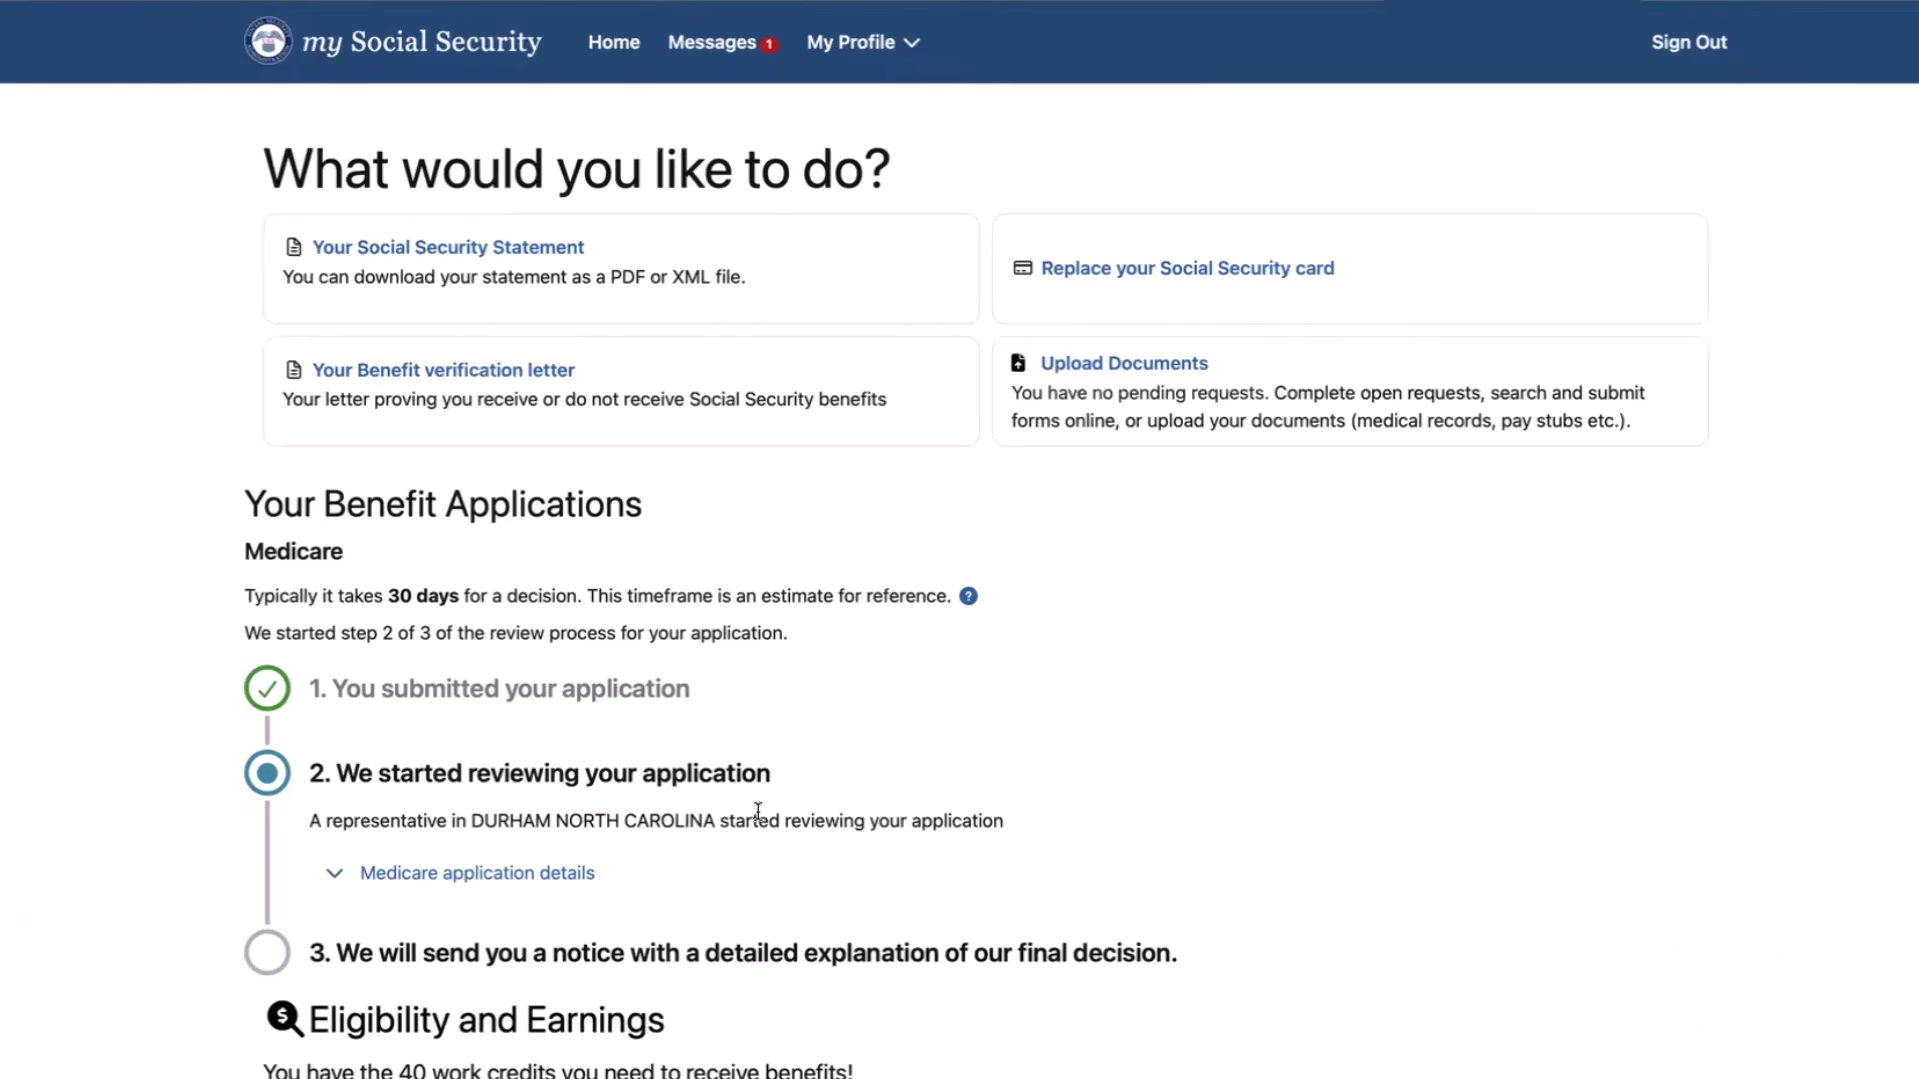Click the Eligibility and Earnings magnifier icon
This screenshot has width=1919, height=1079.
pyautogui.click(x=285, y=1019)
